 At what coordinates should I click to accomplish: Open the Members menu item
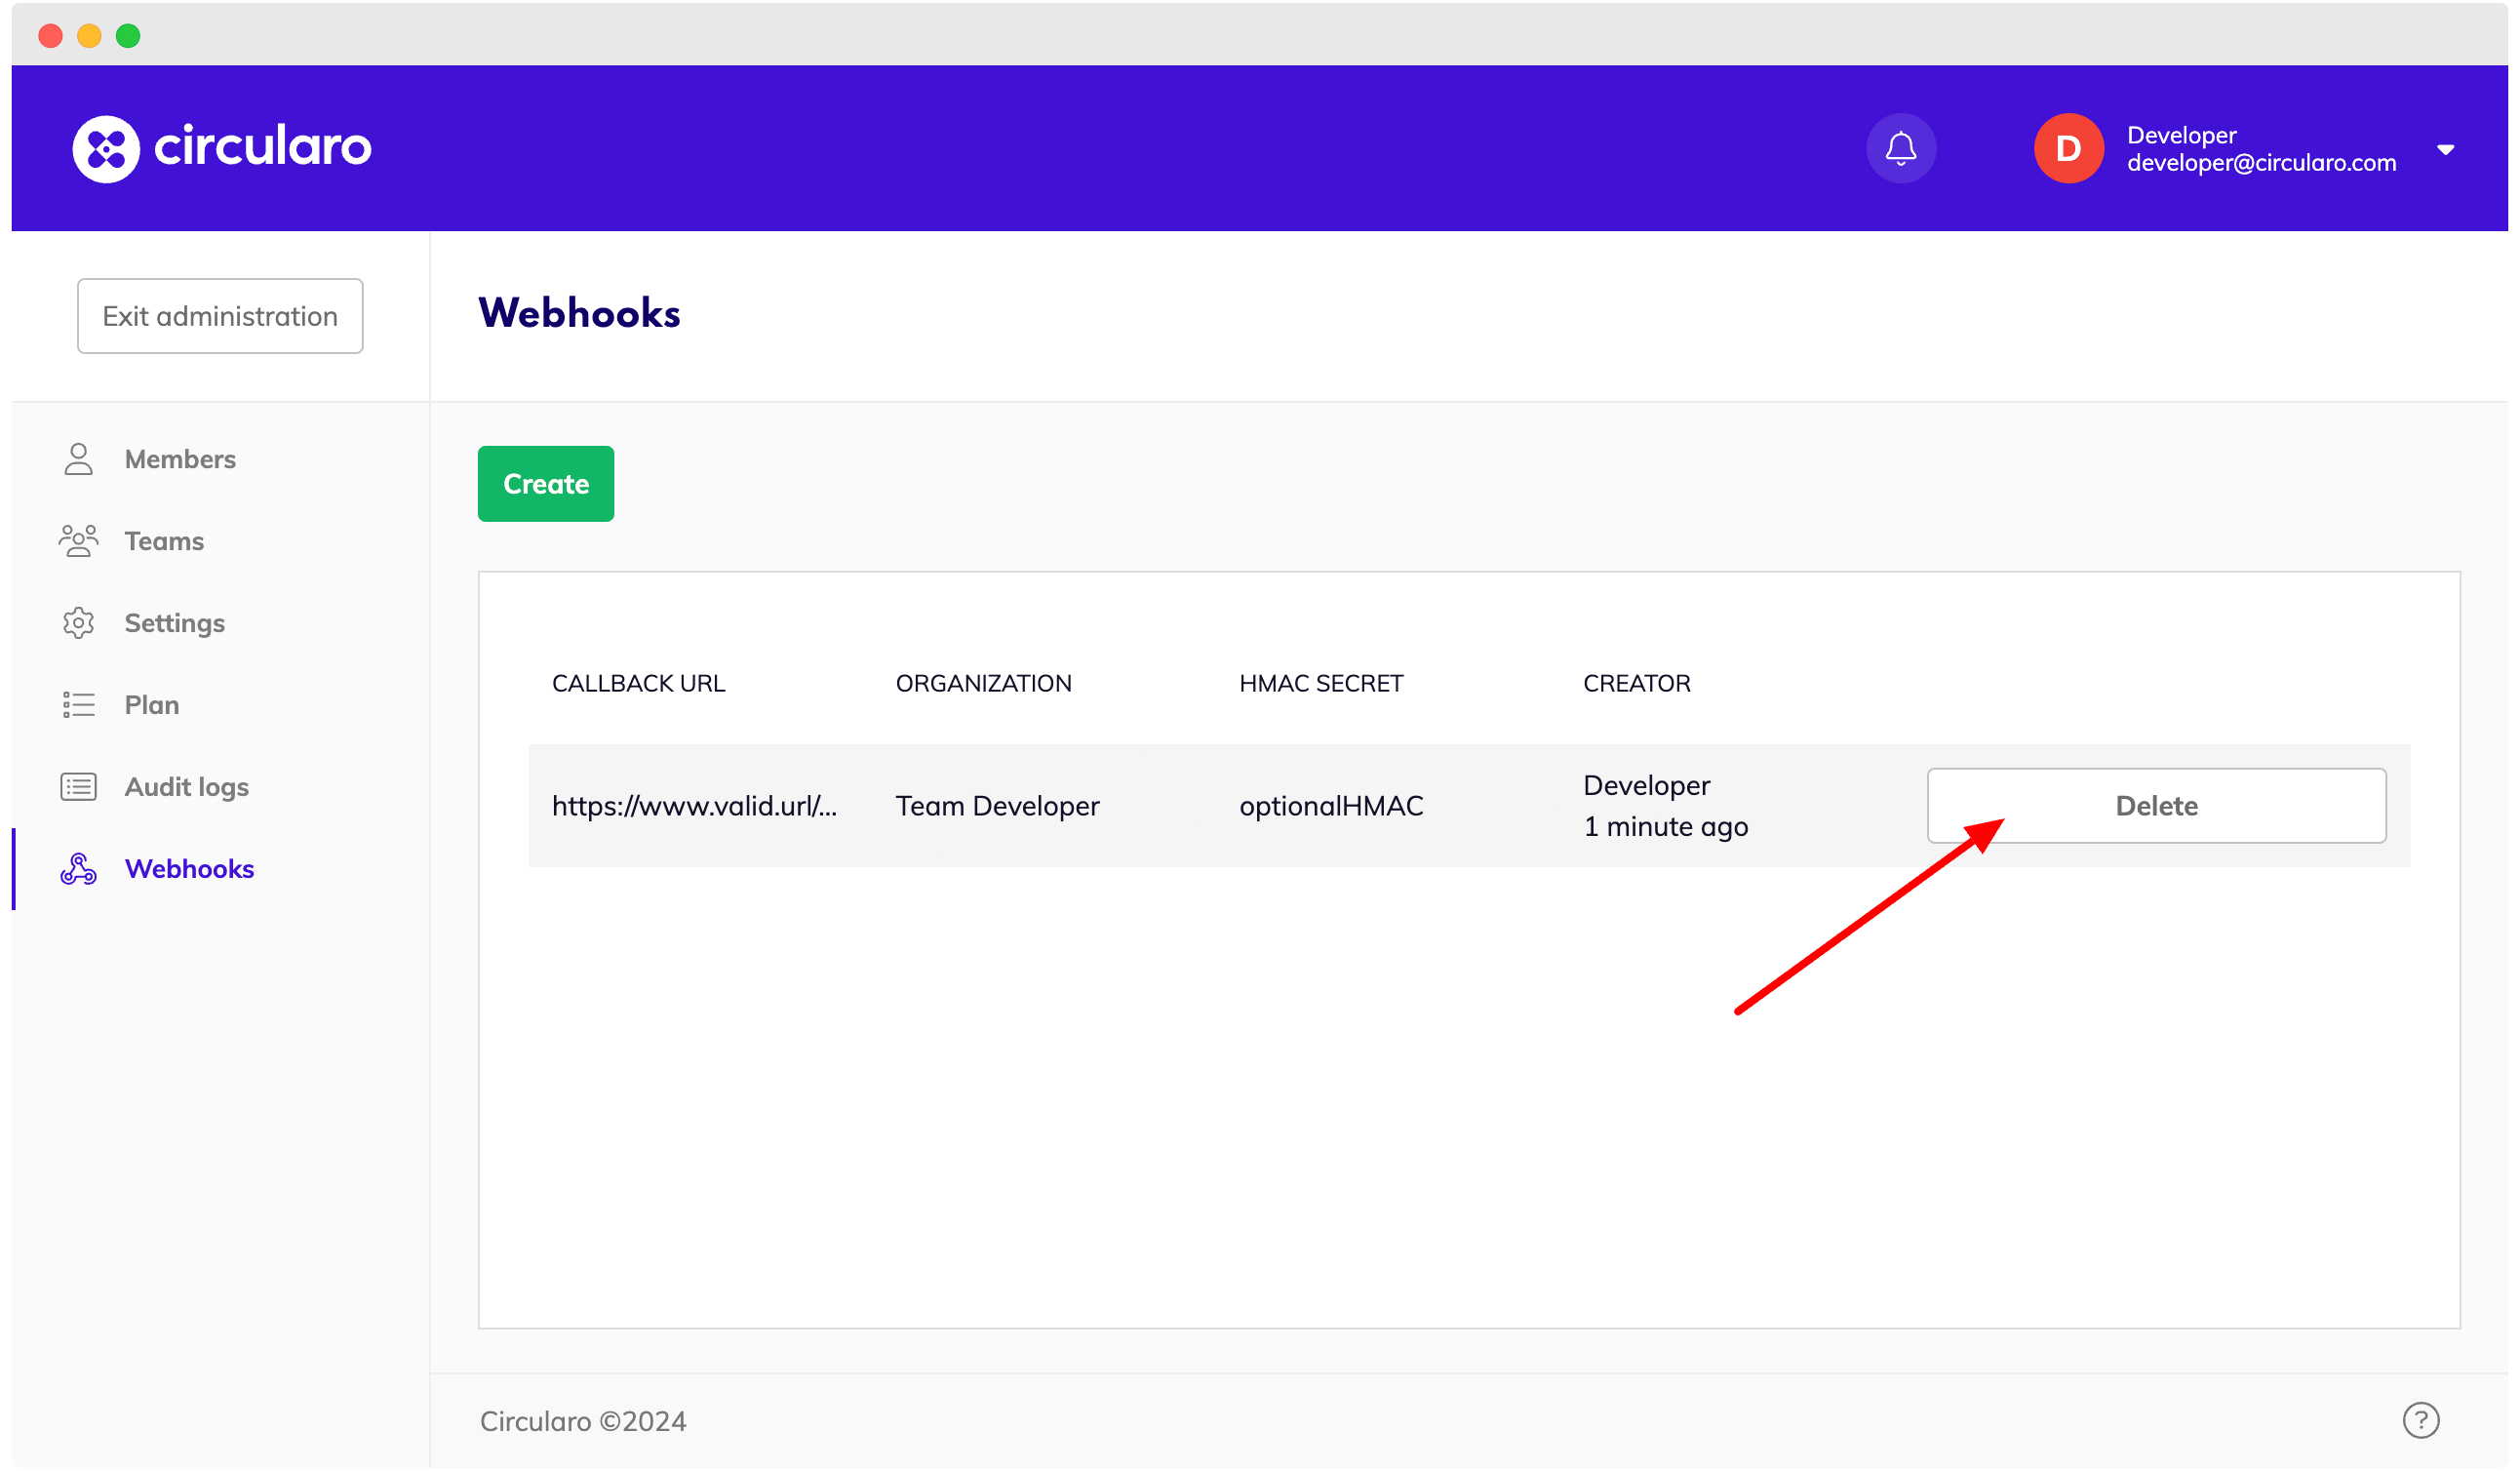coord(180,459)
